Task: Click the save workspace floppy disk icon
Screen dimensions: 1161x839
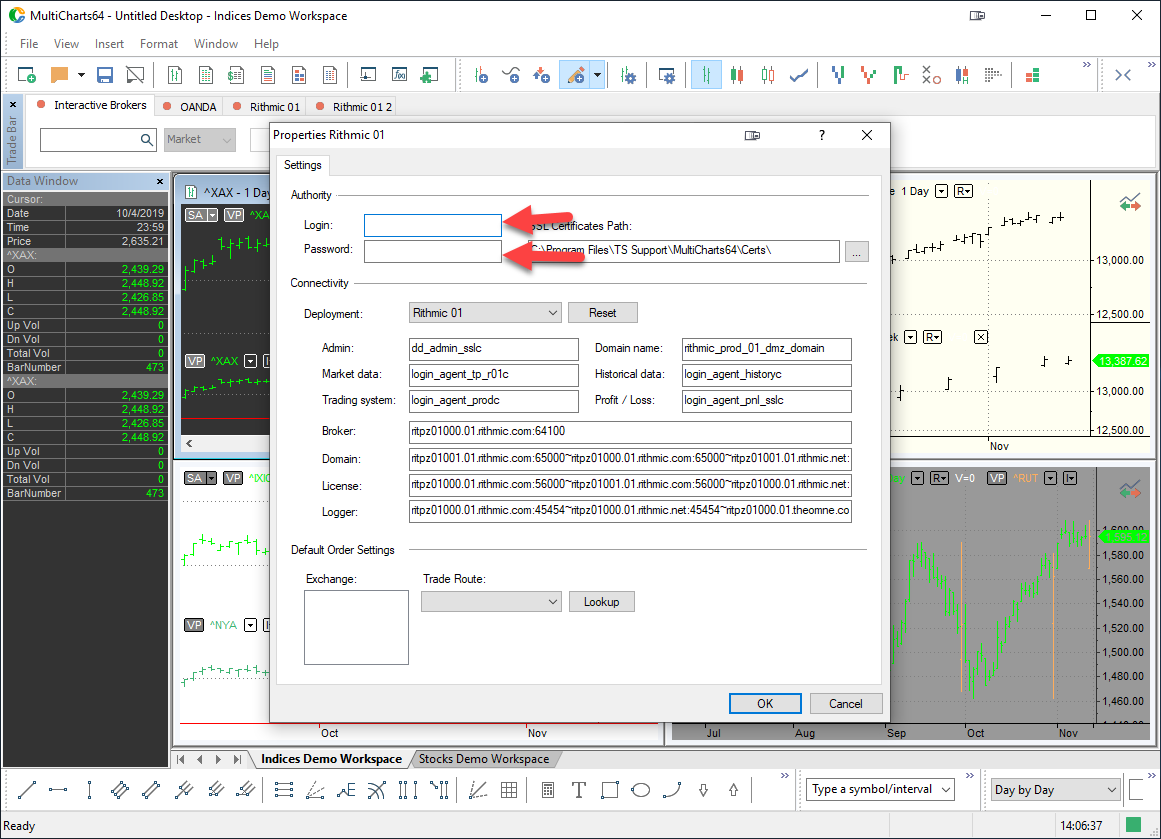Action: pyautogui.click(x=105, y=75)
